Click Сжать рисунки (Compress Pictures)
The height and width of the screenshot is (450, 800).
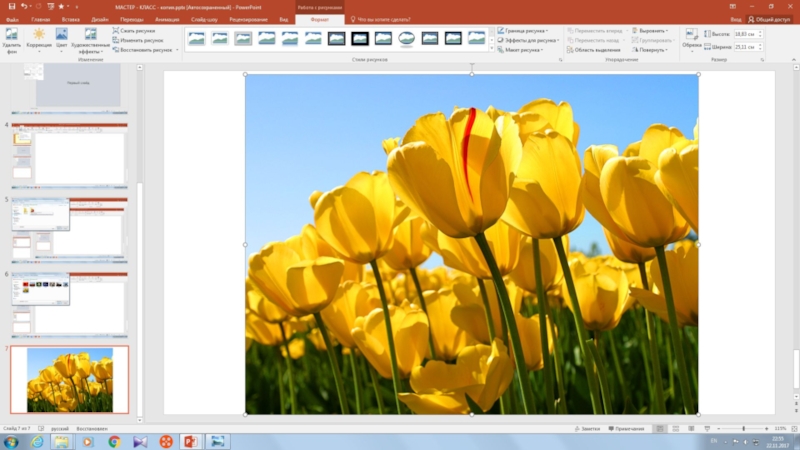(x=136, y=31)
